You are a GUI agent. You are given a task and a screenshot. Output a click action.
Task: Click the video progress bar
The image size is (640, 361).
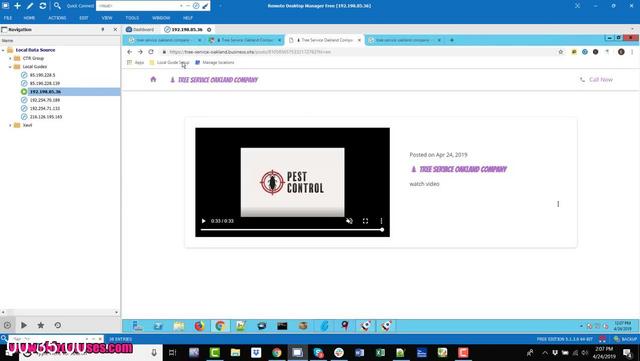(x=292, y=230)
